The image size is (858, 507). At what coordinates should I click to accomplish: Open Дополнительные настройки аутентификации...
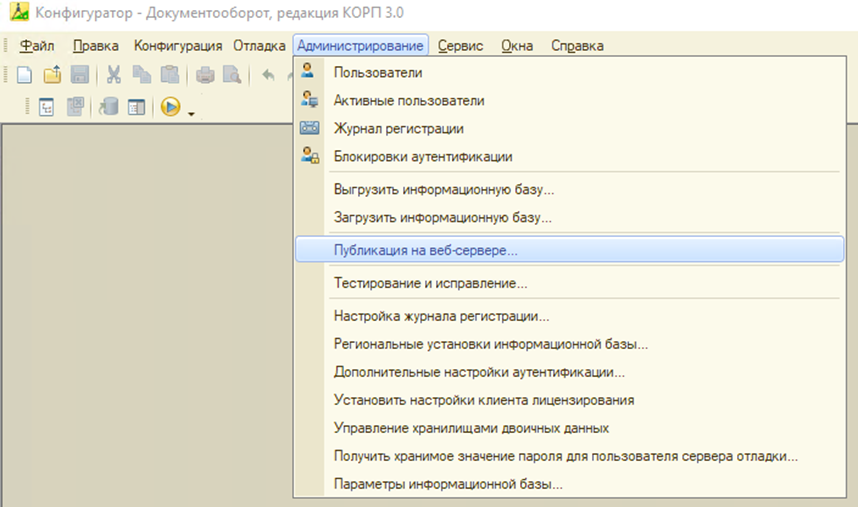[570, 372]
